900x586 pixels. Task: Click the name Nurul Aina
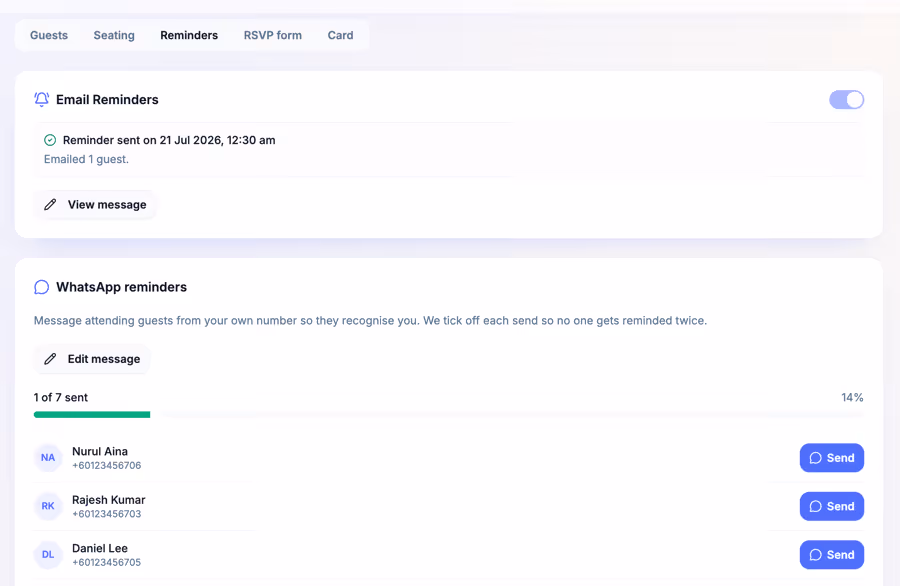(100, 451)
